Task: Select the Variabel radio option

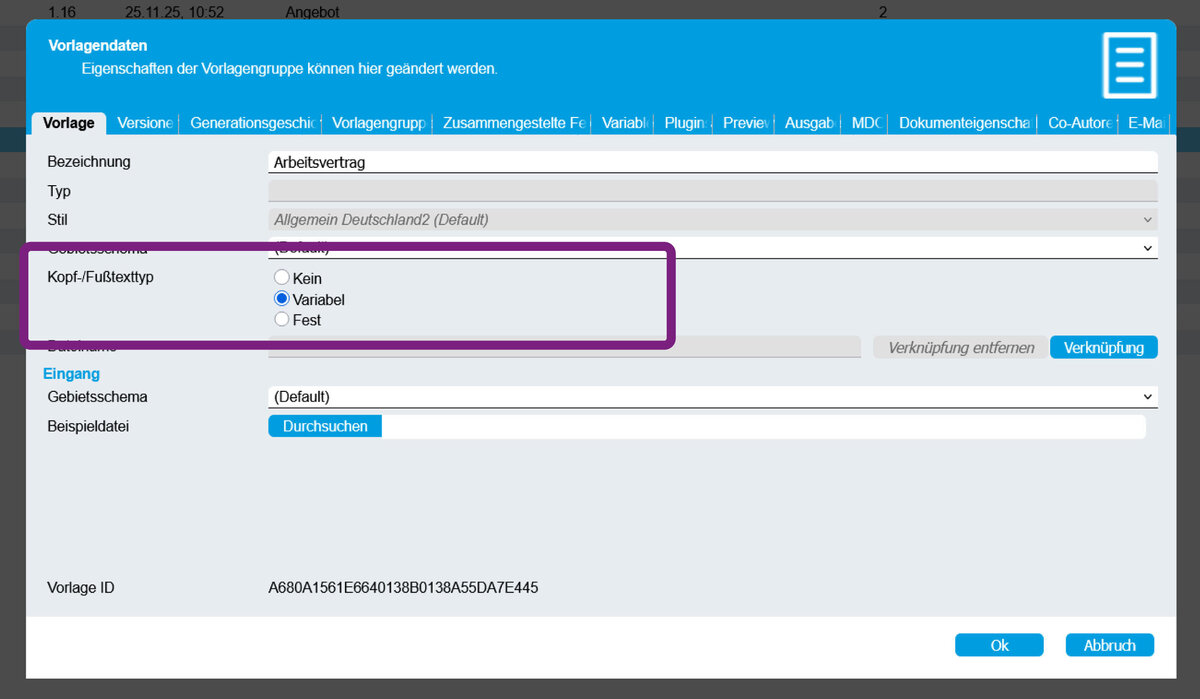Action: [282, 299]
